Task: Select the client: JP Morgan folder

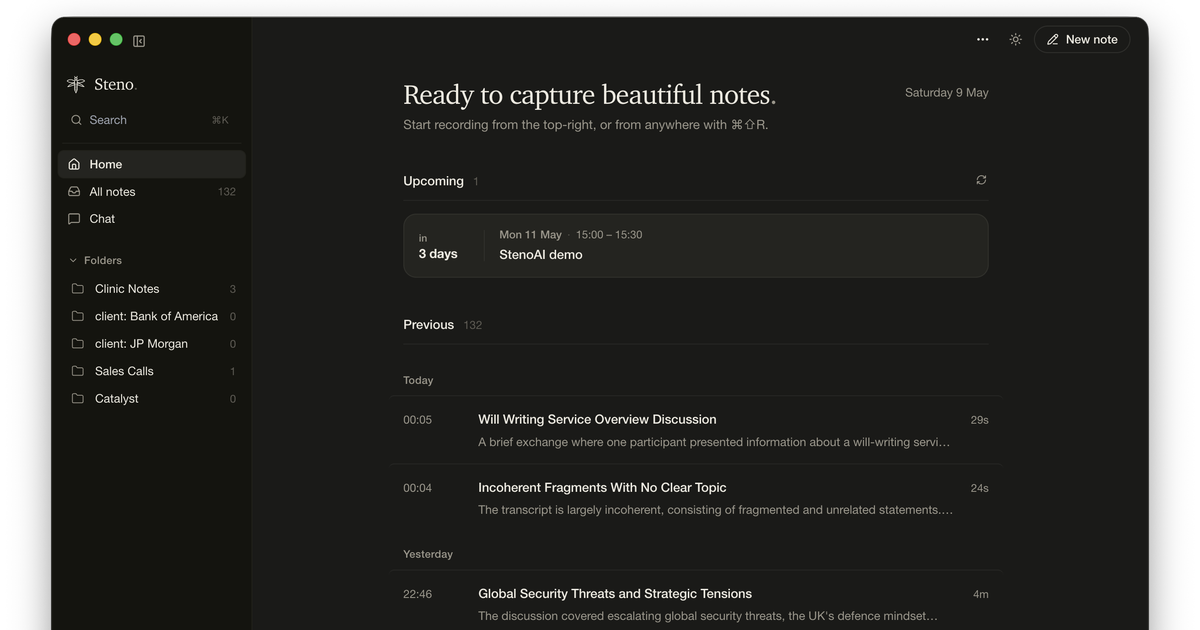Action: (152, 344)
